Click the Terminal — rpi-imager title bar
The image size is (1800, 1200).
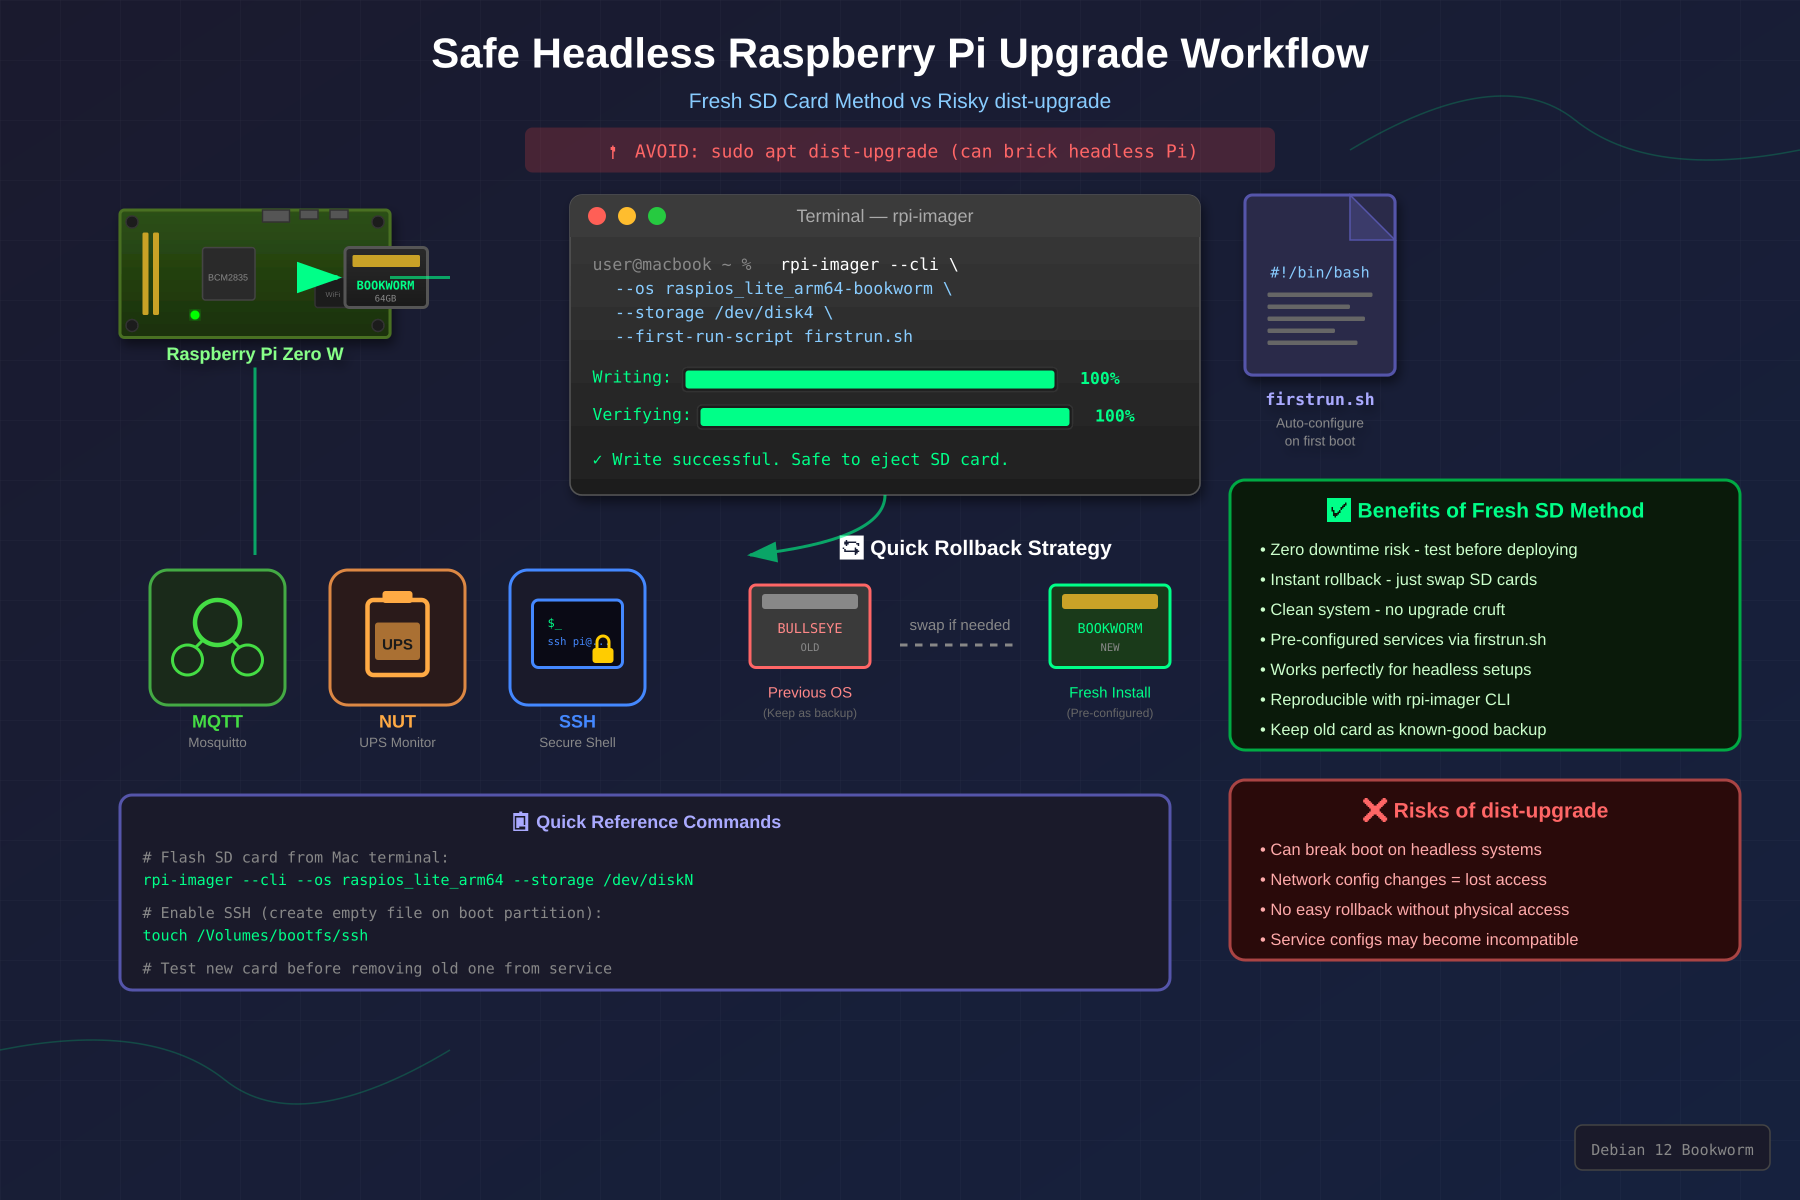pos(884,216)
